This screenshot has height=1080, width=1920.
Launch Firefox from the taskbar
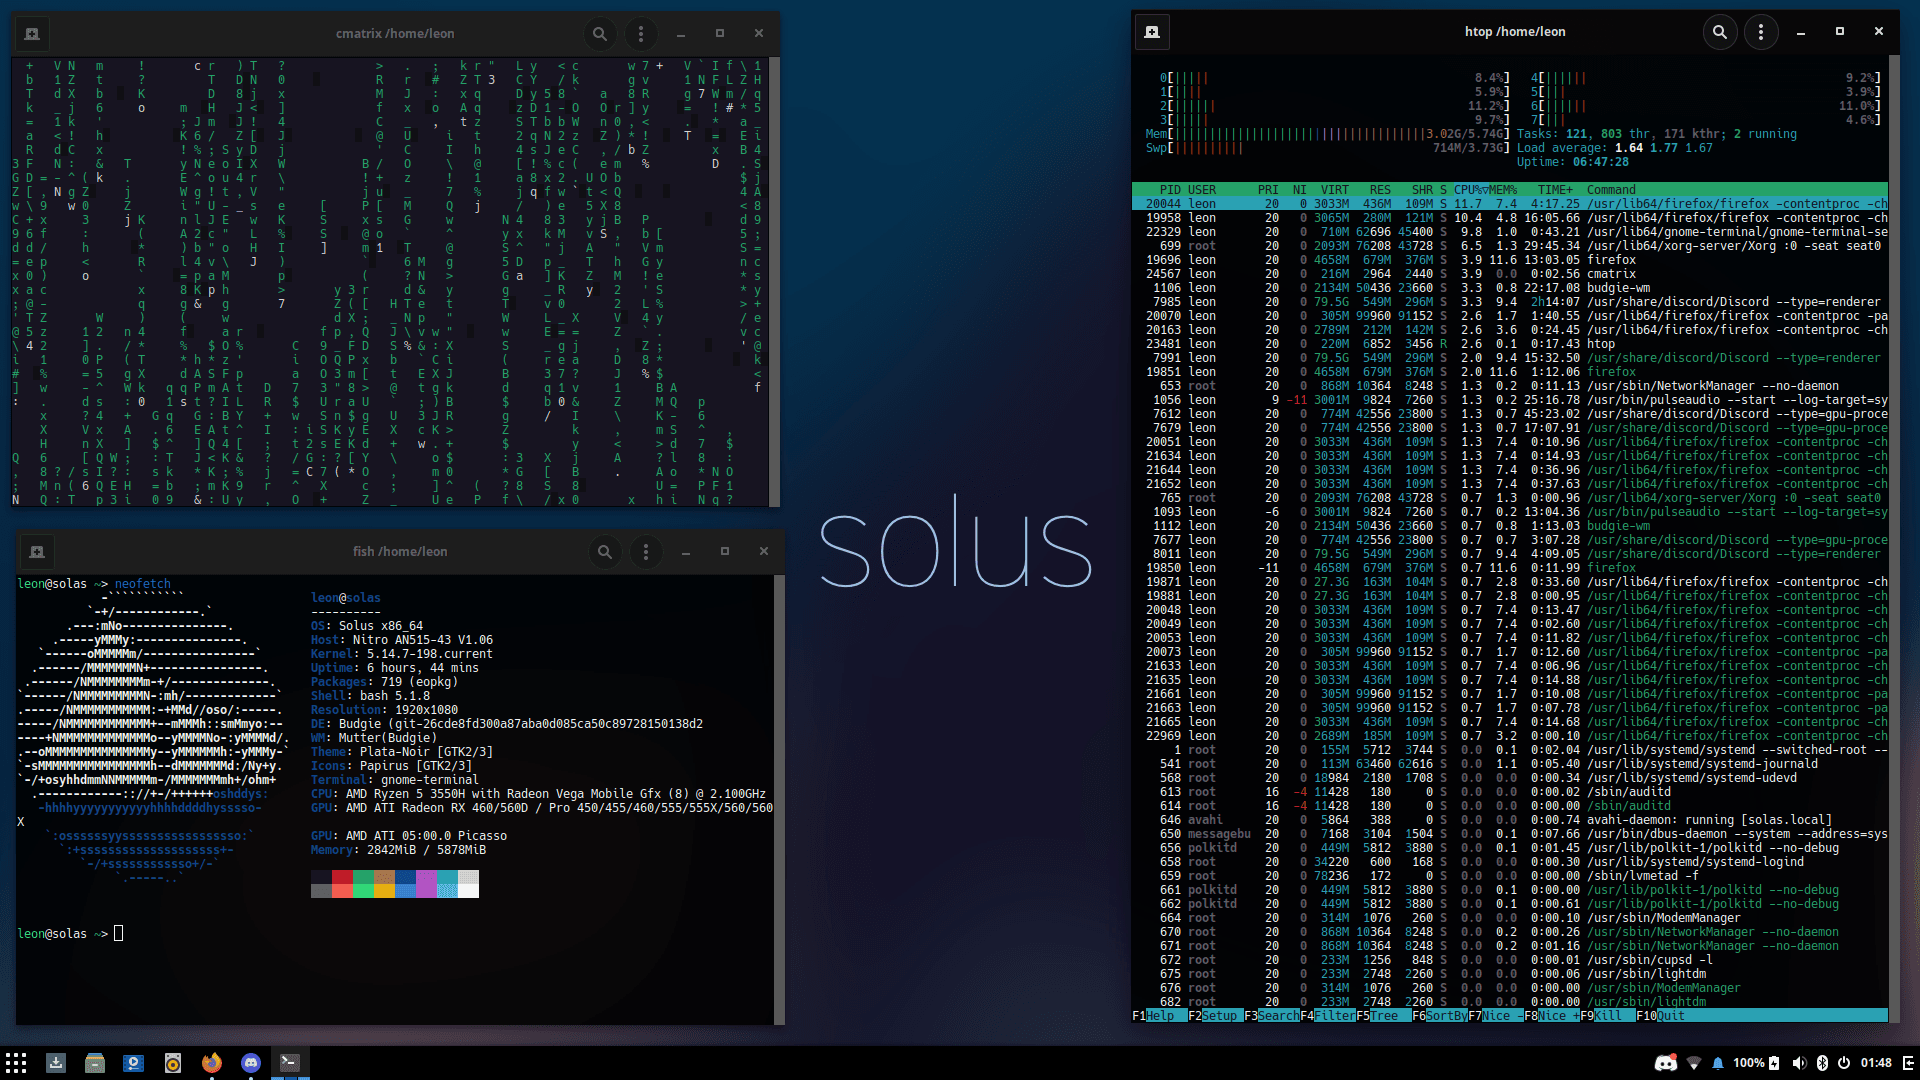(x=212, y=1063)
